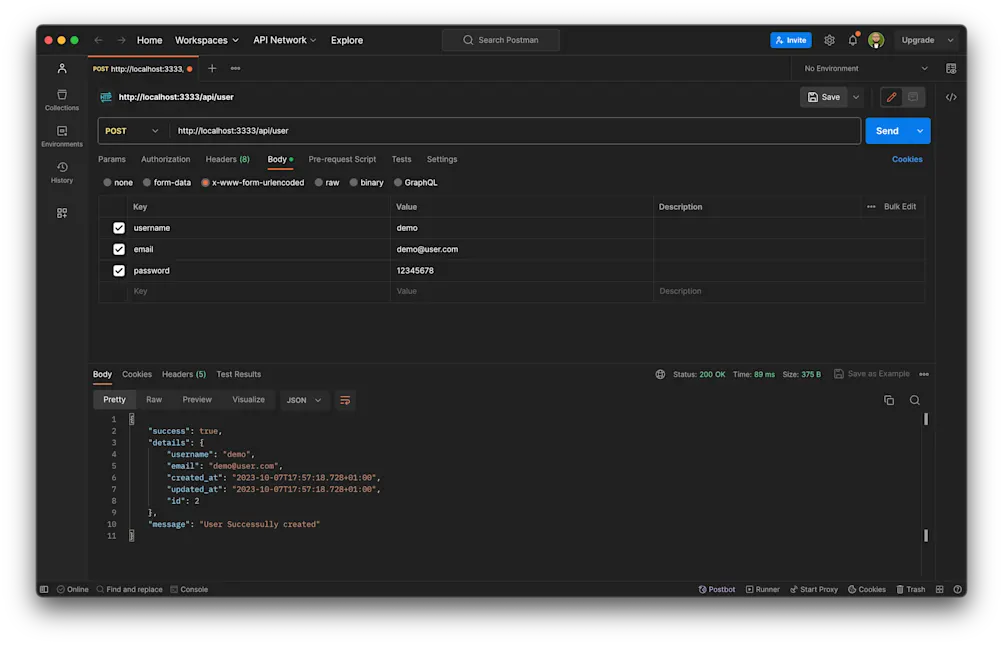Switch to the Pretty response view
This screenshot has height=645, width=1003.
(x=113, y=399)
